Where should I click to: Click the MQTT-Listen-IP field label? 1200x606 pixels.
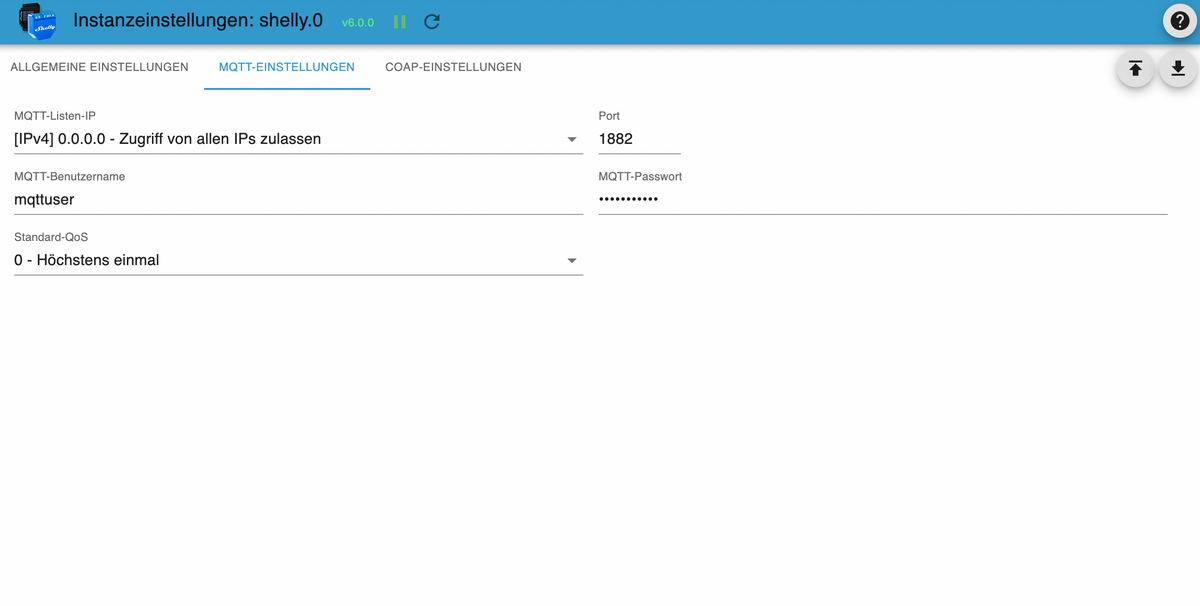coord(55,116)
